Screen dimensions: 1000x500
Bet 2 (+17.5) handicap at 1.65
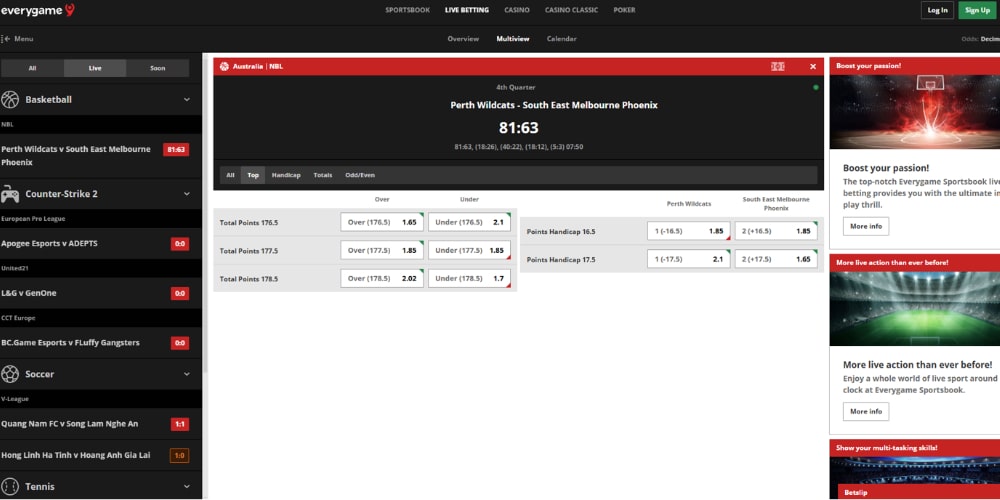point(776,259)
